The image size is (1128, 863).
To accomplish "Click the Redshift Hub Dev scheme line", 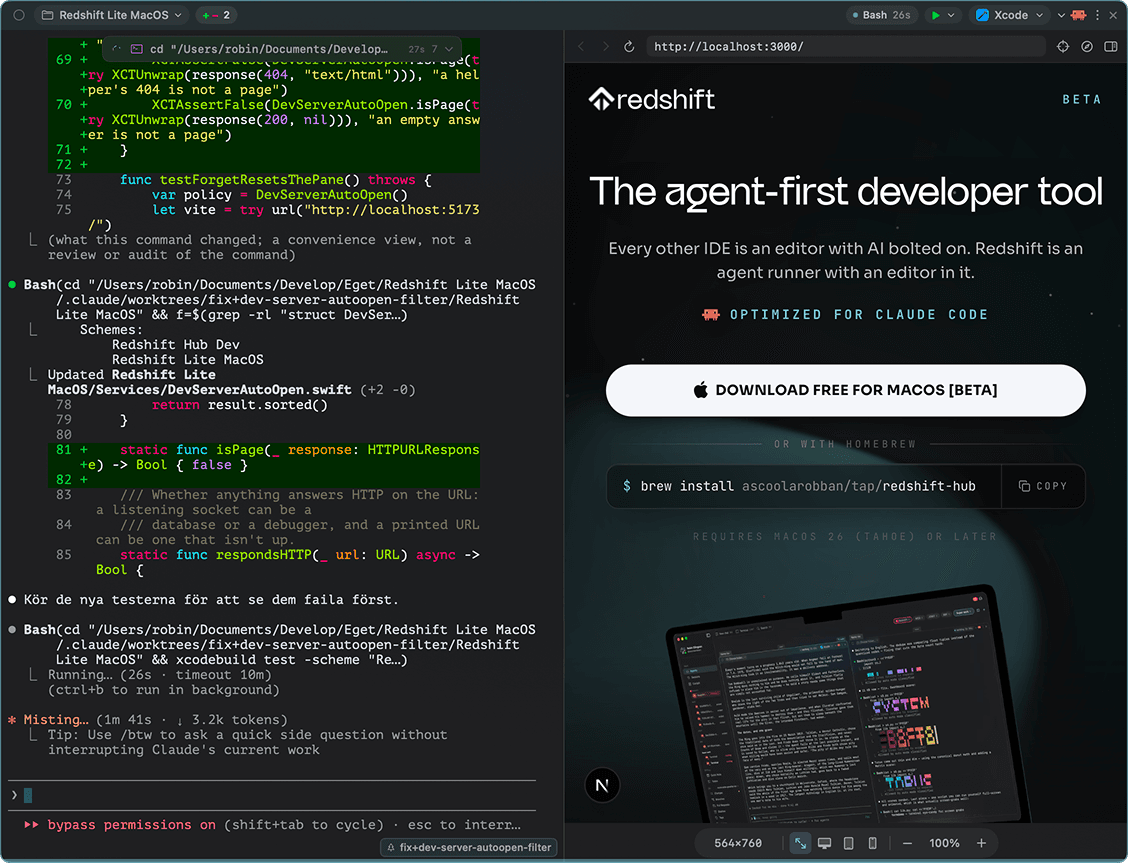I will 176,344.
